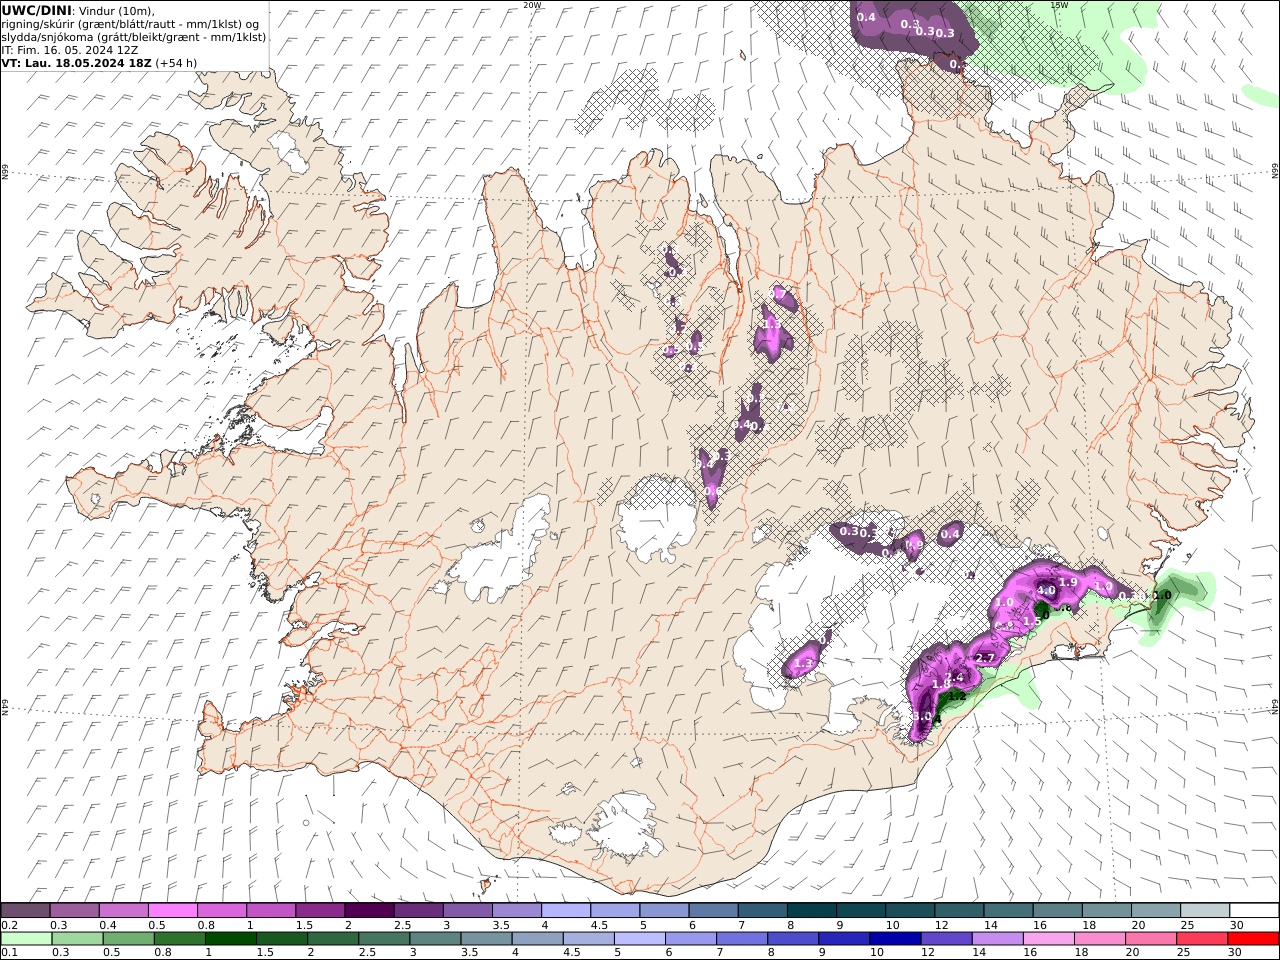Pick the dark teal 8 swatch in upper legend
This screenshot has width=1280, height=960.
812,911
